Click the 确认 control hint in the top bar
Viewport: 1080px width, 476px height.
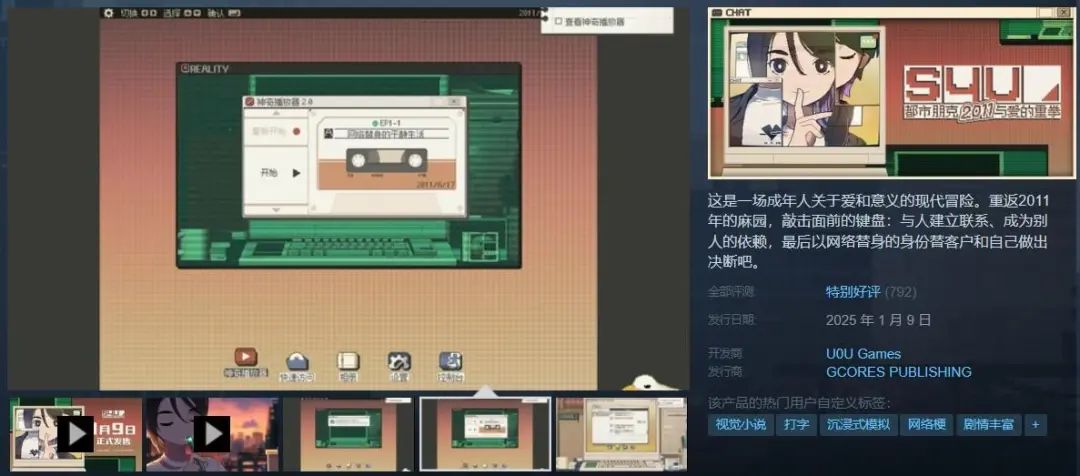225,12
